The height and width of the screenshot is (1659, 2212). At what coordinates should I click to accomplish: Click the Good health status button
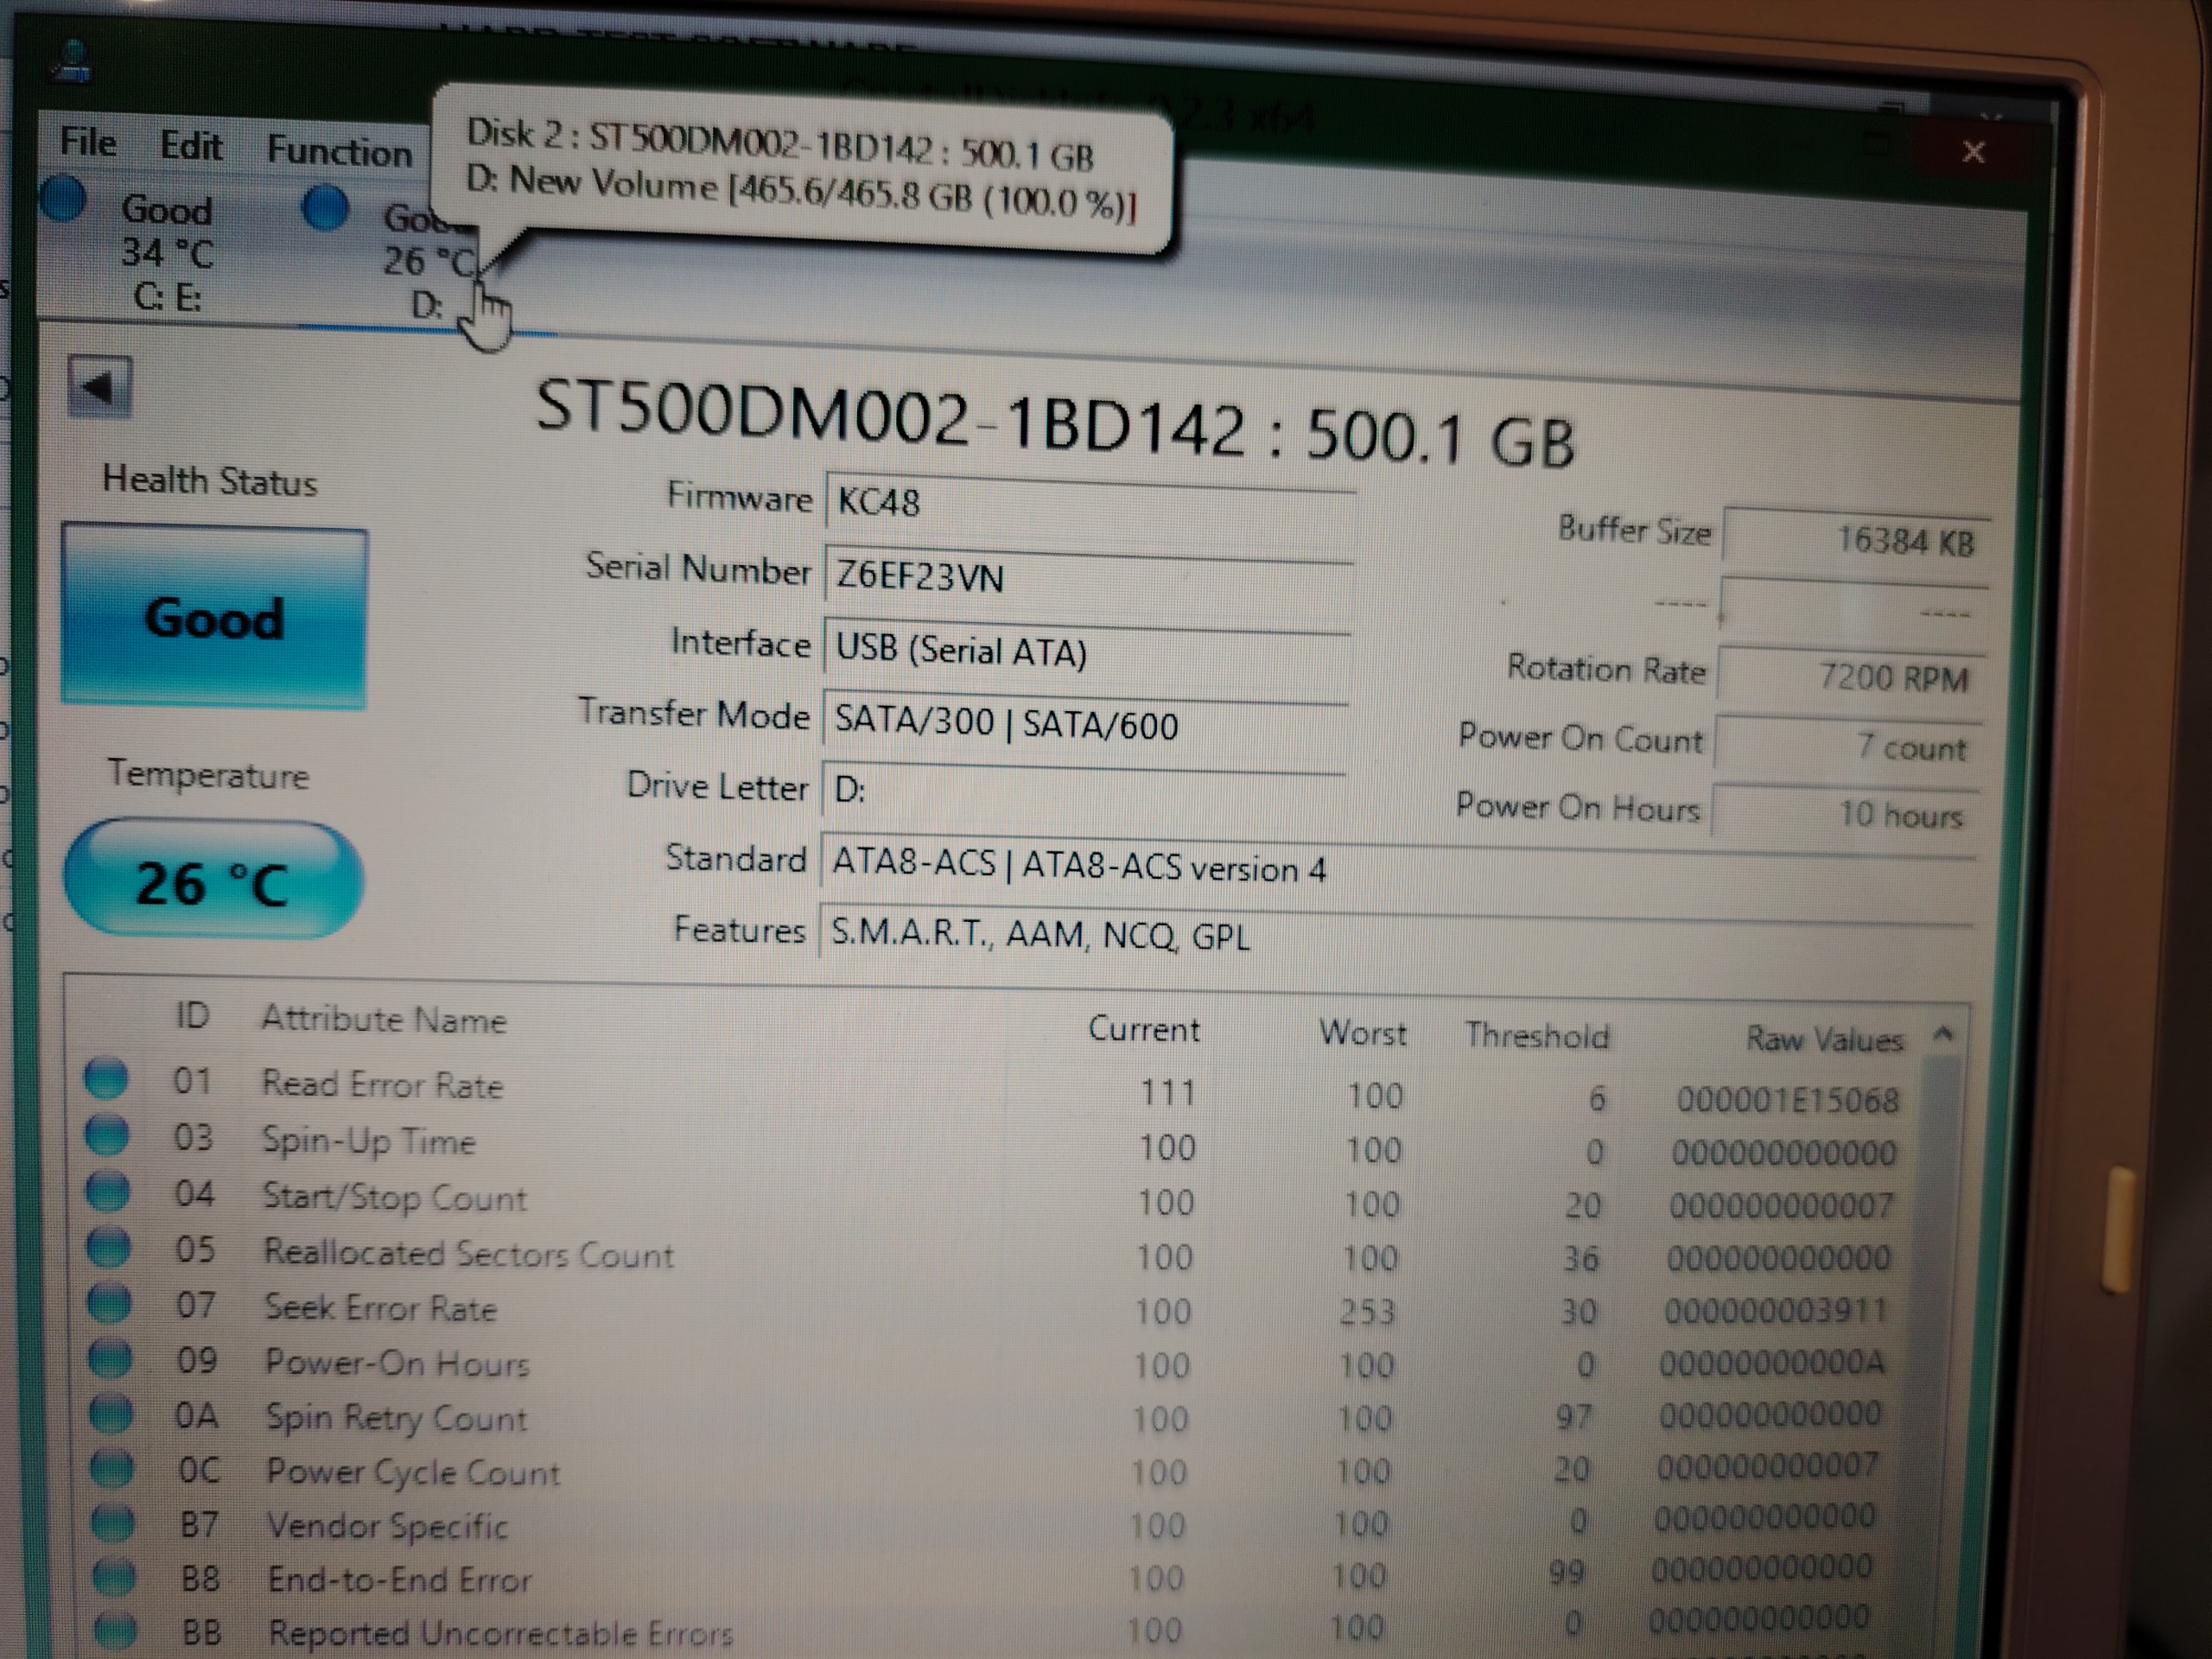(214, 618)
